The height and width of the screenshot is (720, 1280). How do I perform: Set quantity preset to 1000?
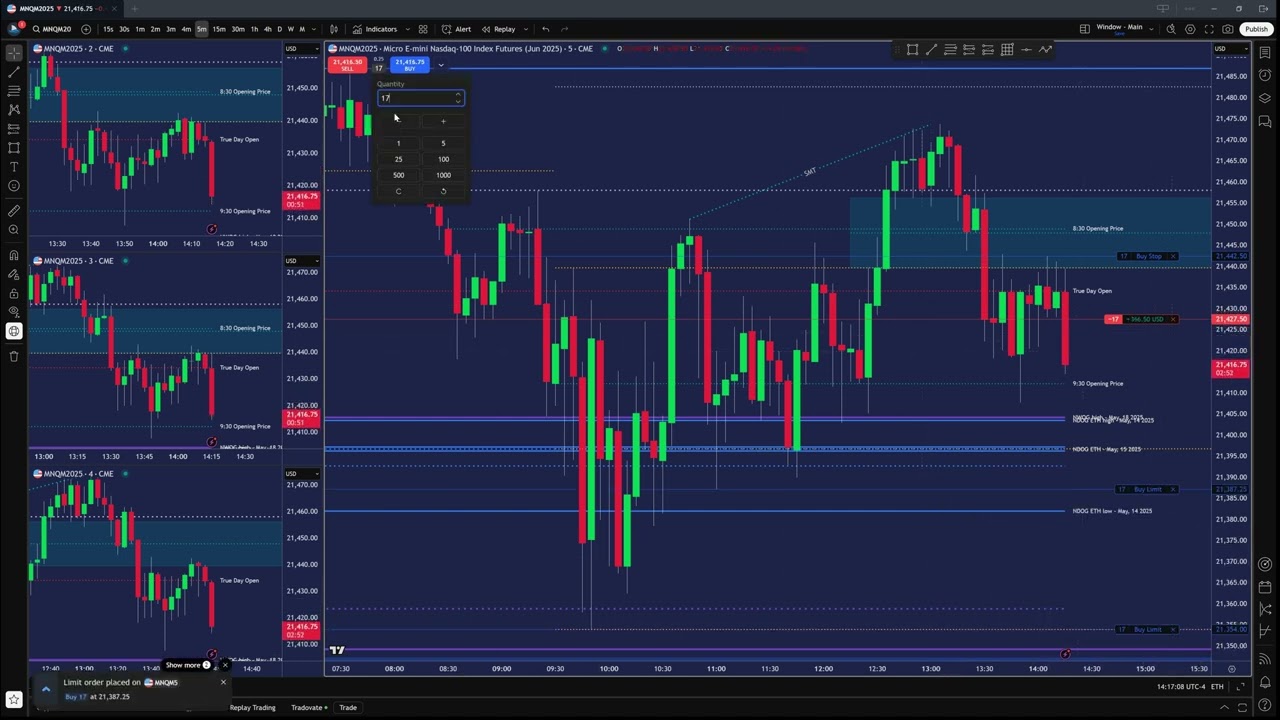tap(443, 175)
